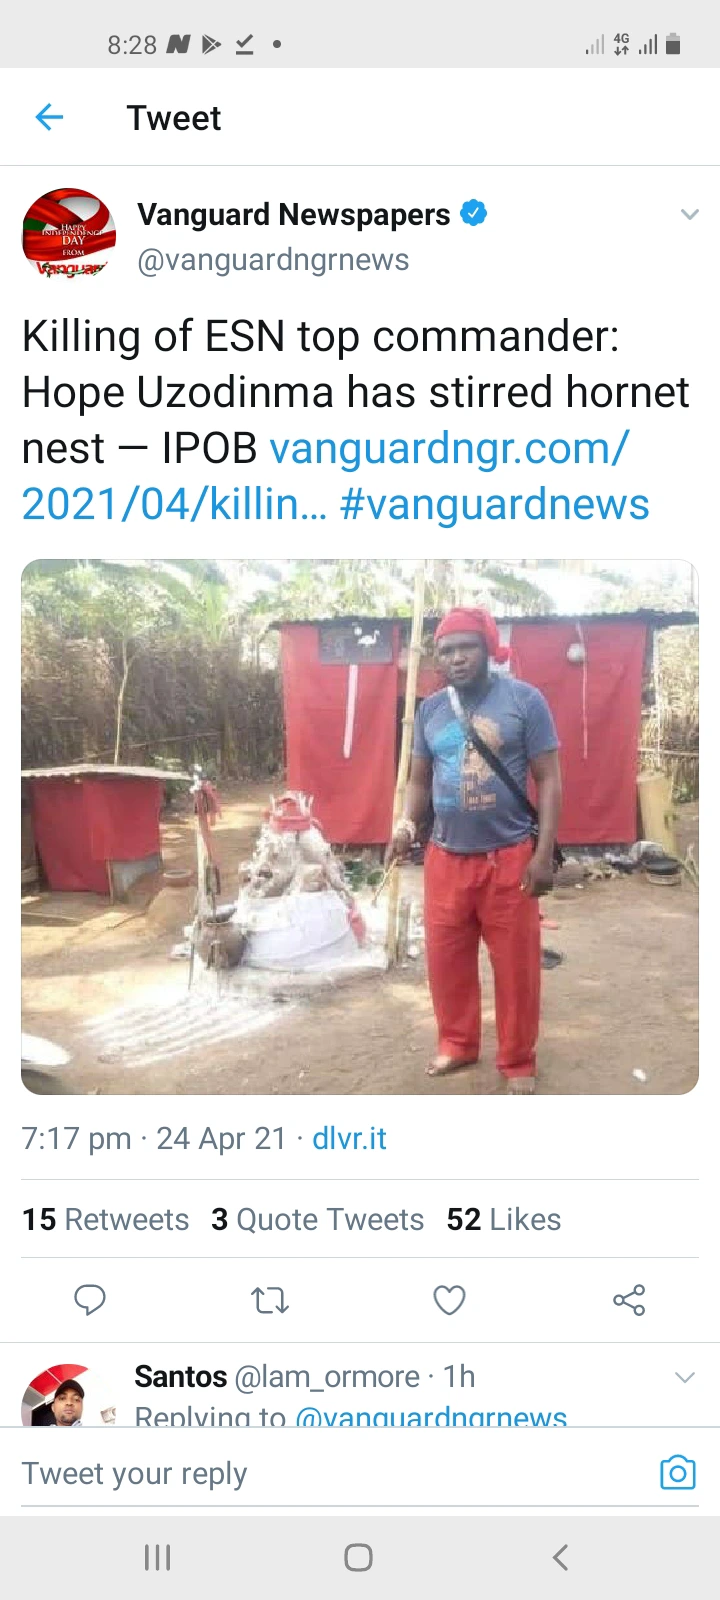Tap the share icon under the tweet

629,1300
